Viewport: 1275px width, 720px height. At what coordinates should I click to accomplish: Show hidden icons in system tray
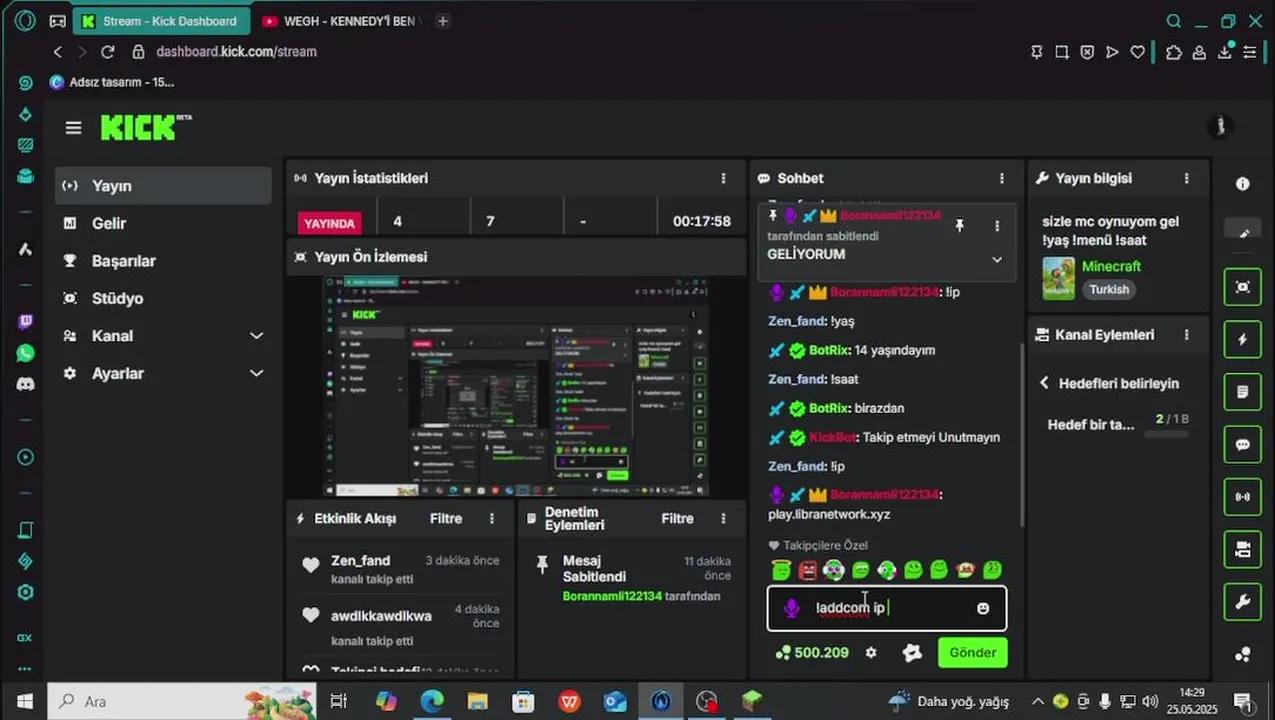(x=1037, y=701)
